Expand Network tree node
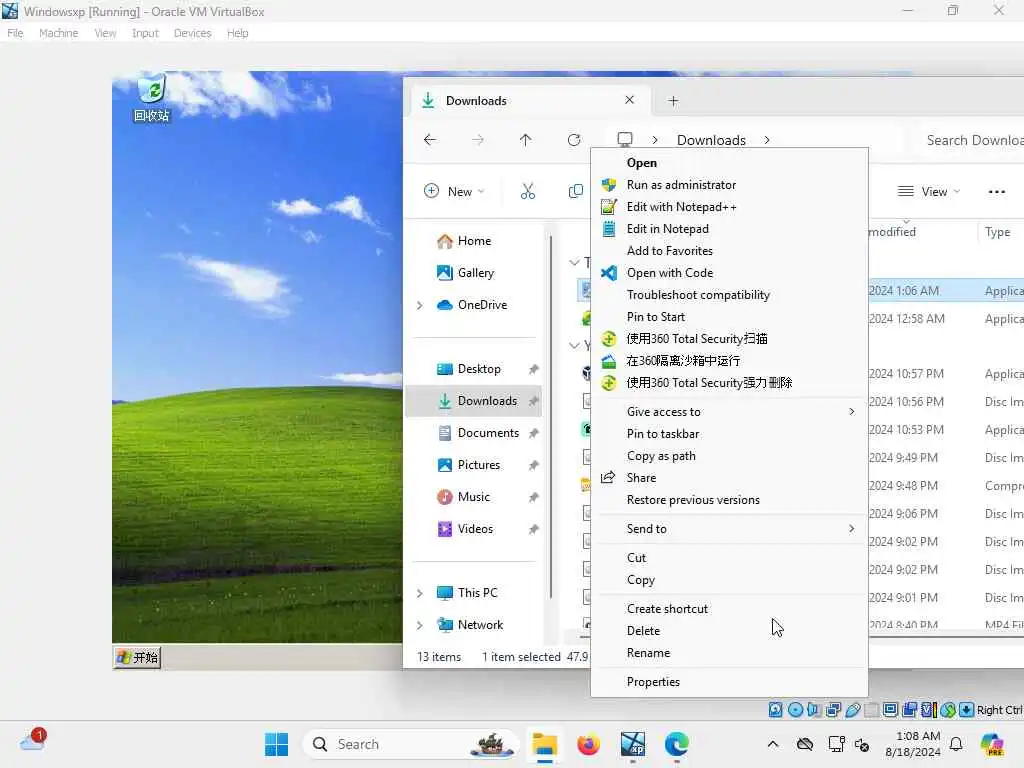Image resolution: width=1024 pixels, height=768 pixels. point(420,625)
